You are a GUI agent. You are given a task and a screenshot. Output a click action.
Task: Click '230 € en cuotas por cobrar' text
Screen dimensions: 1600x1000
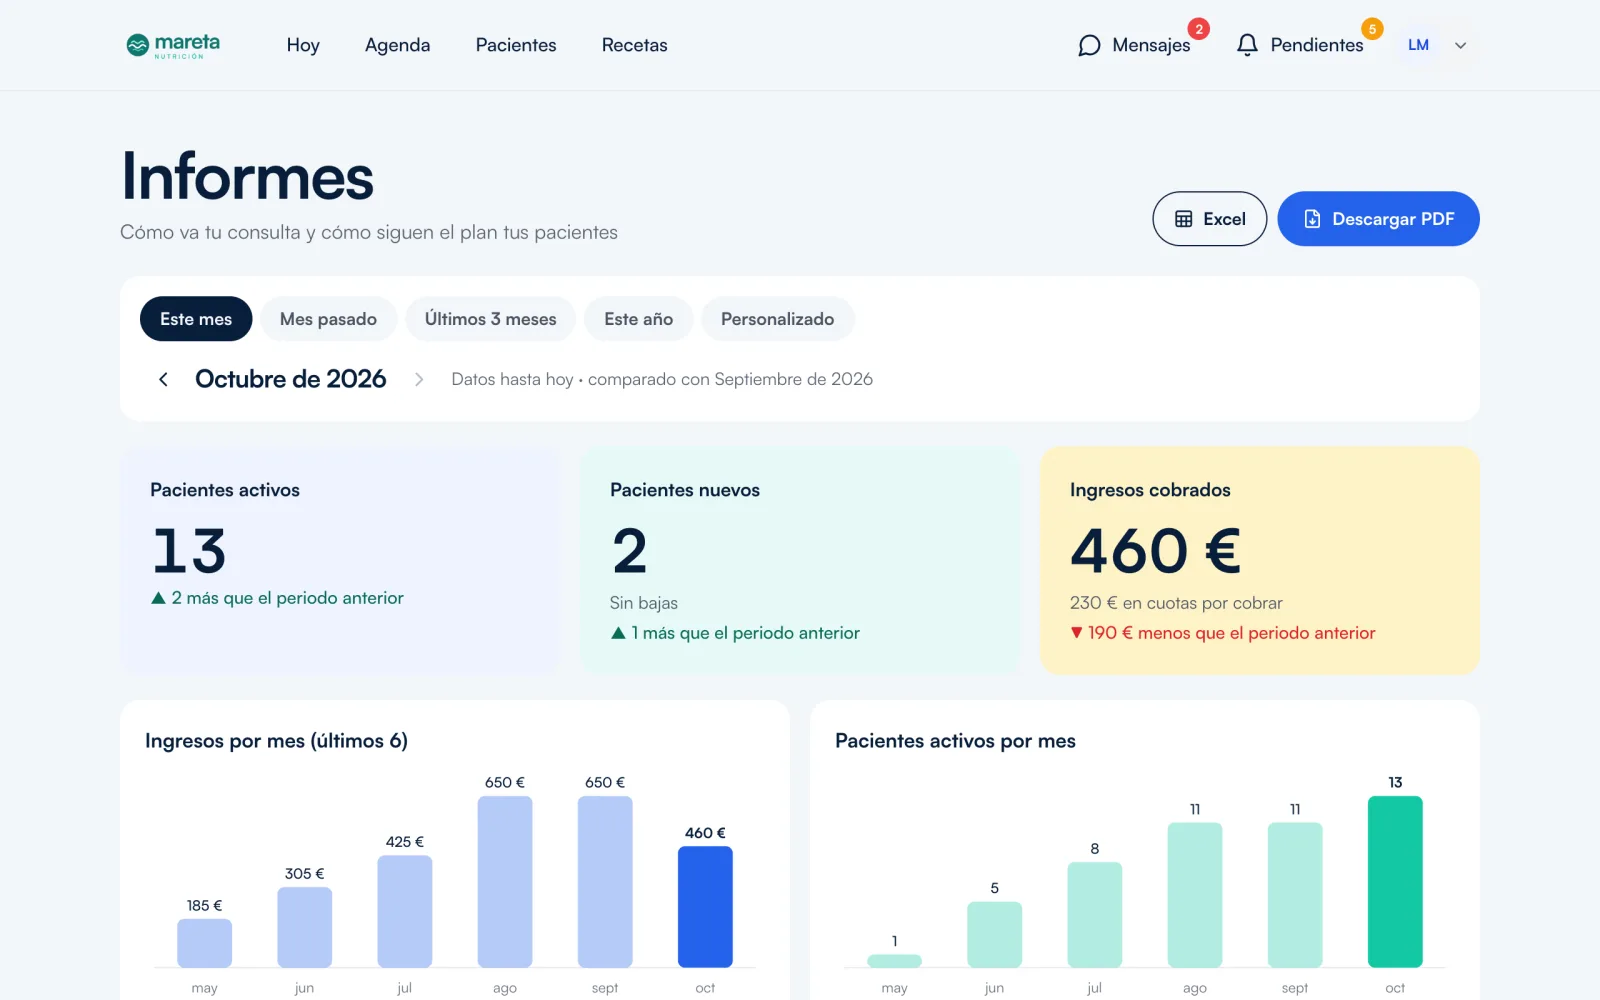[1176, 603]
